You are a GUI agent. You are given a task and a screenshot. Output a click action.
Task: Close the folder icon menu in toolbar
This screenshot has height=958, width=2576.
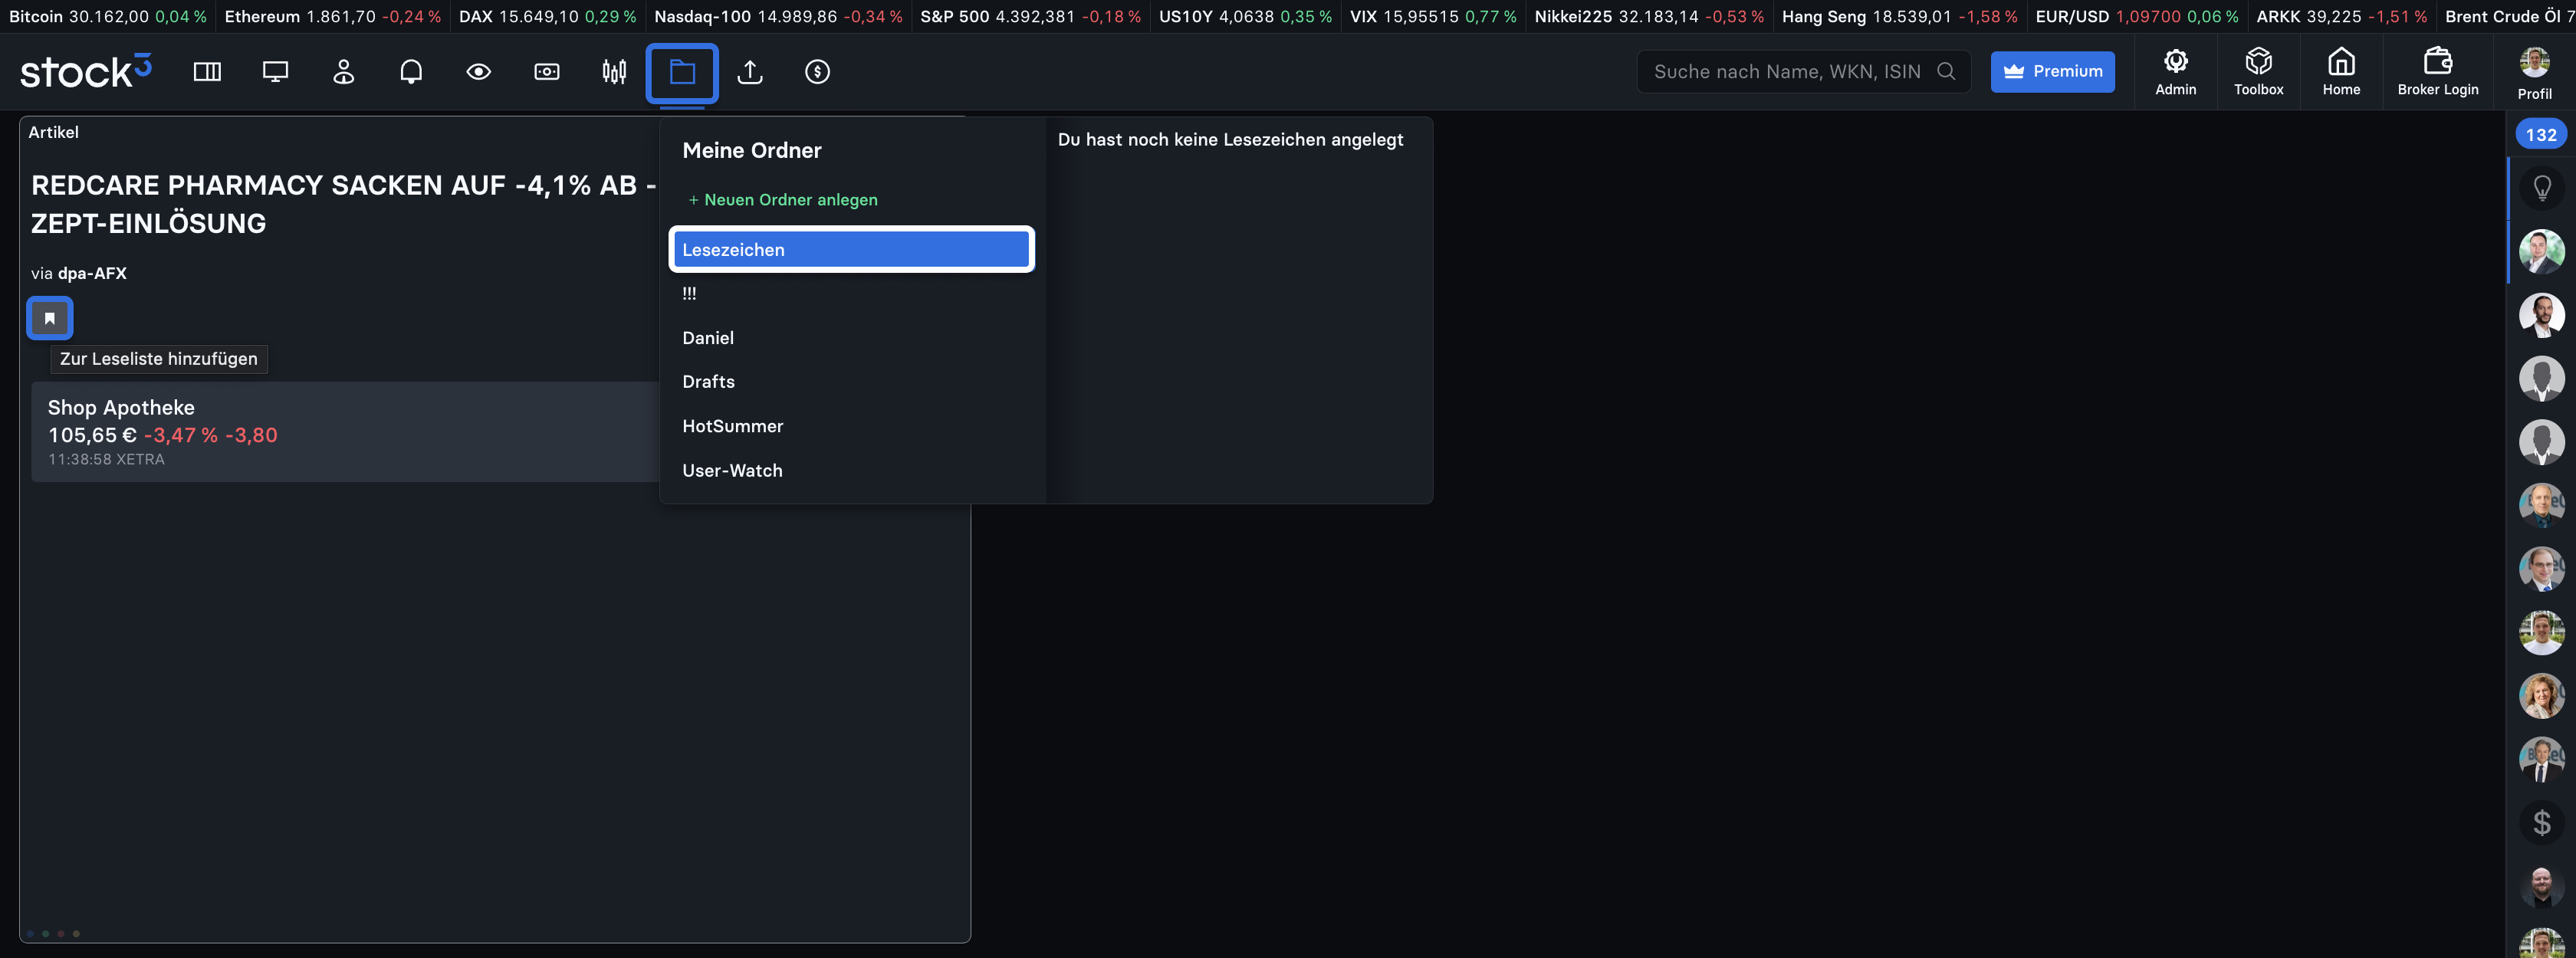tap(682, 72)
